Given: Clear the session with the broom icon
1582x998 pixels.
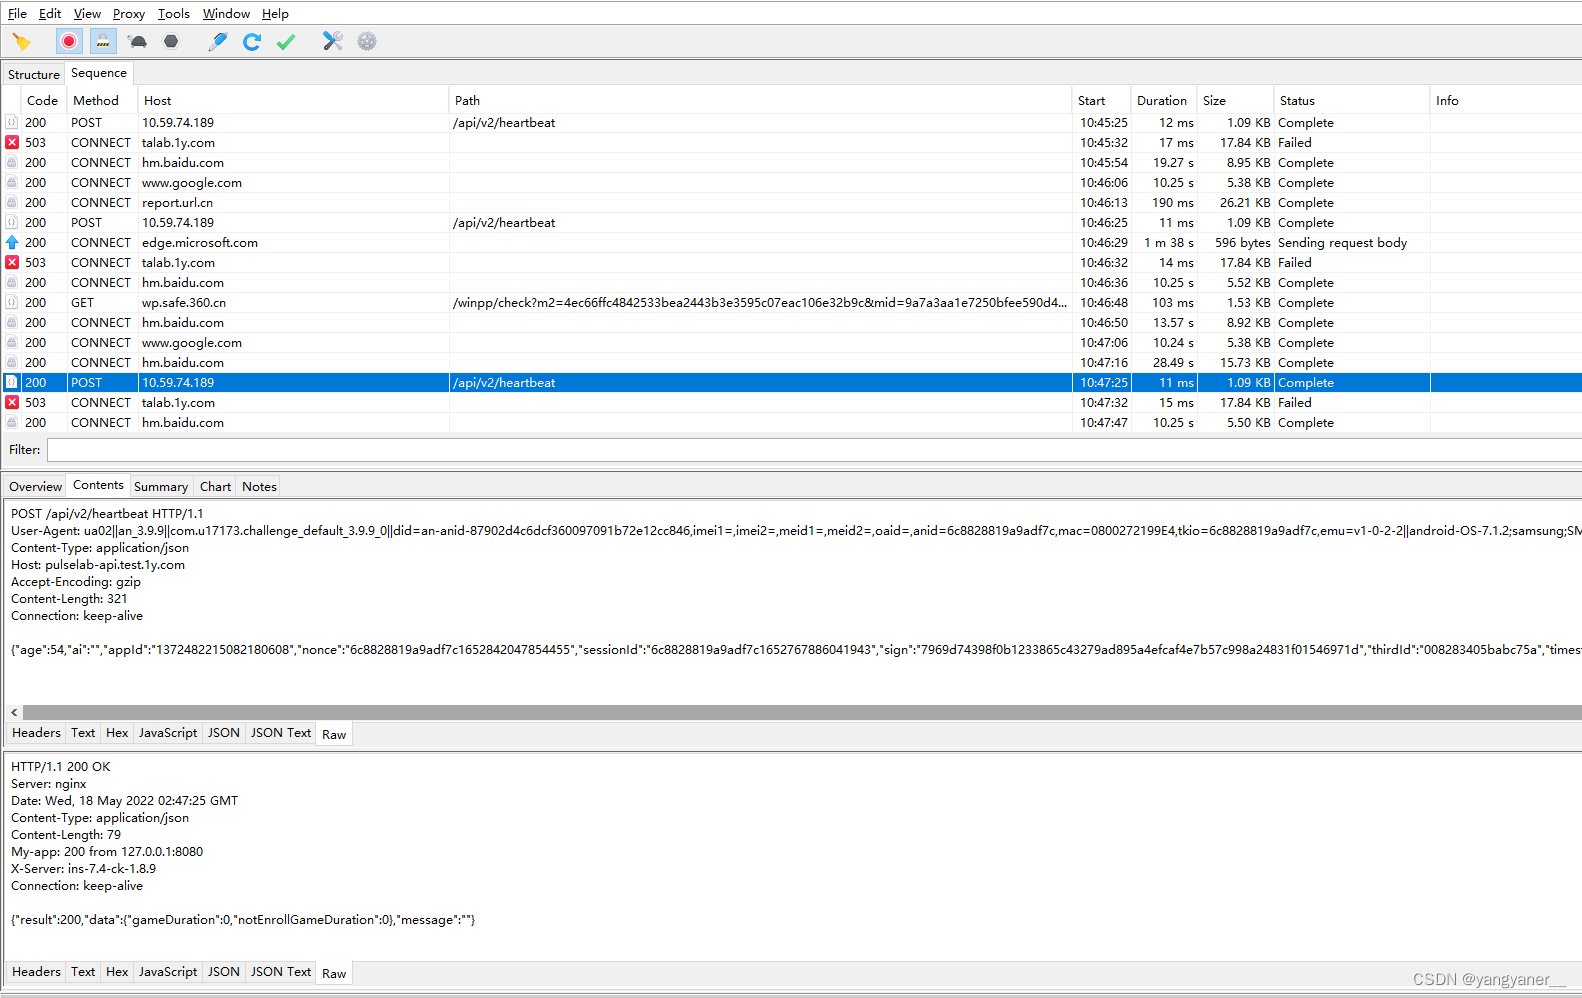Looking at the screenshot, I should [22, 41].
